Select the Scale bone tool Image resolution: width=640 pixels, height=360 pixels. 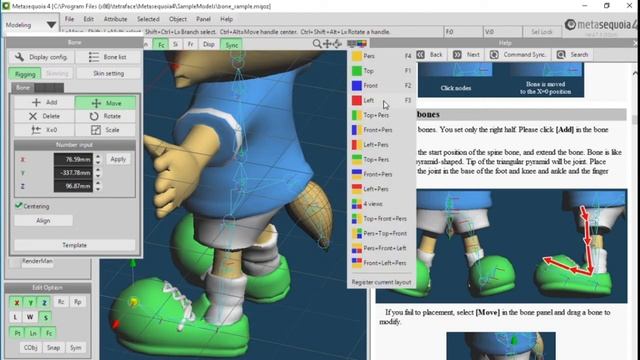point(105,130)
